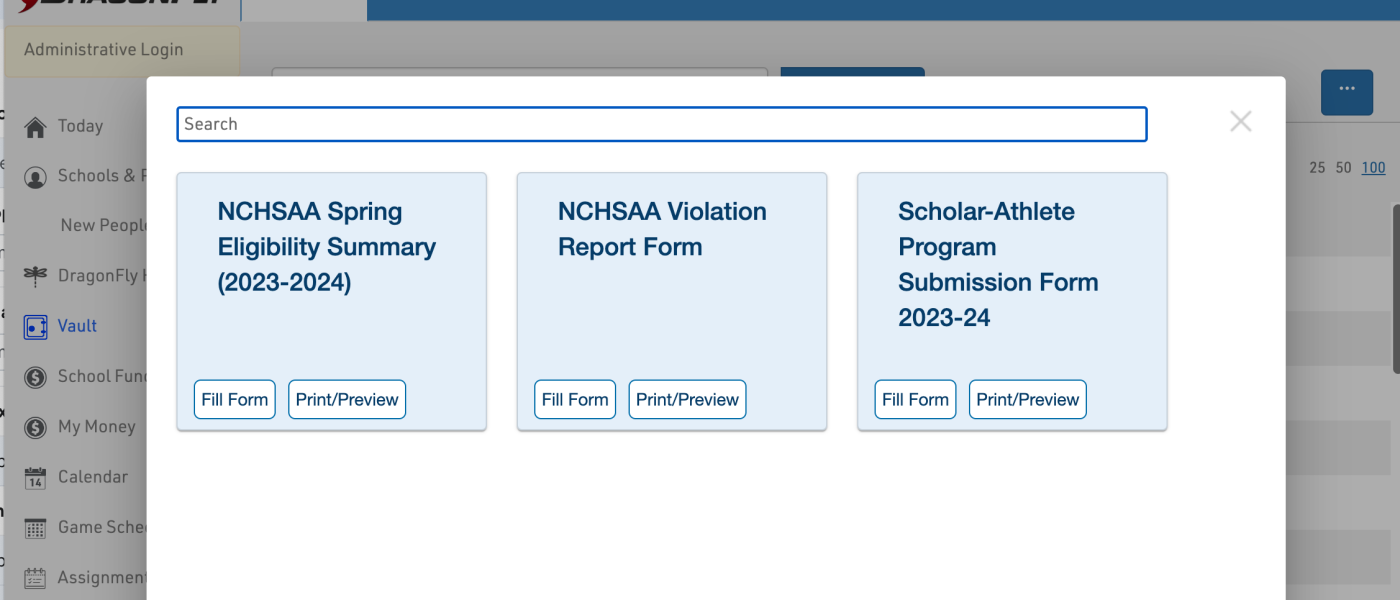Open School Funds dollar icon
Viewport: 1400px width, 600px height.
click(x=35, y=377)
